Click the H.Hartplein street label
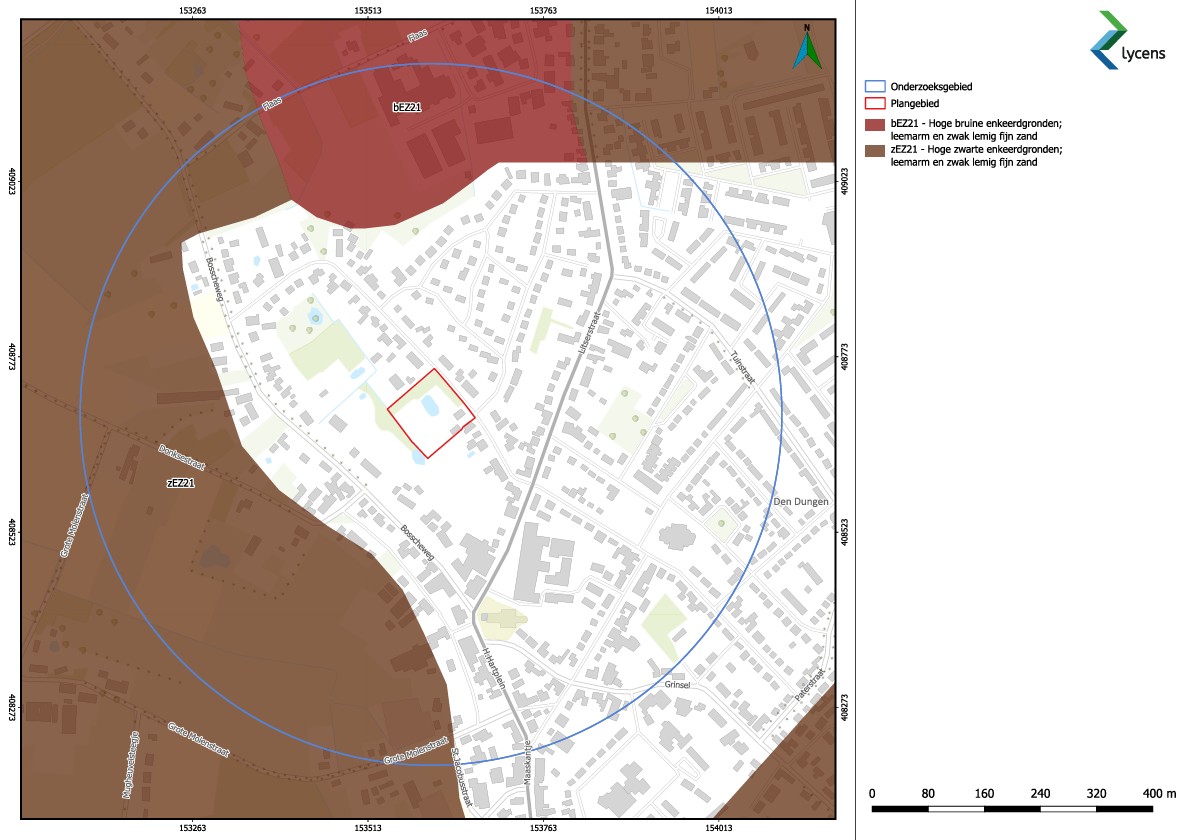The width and height of the screenshot is (1186, 840). [x=494, y=670]
